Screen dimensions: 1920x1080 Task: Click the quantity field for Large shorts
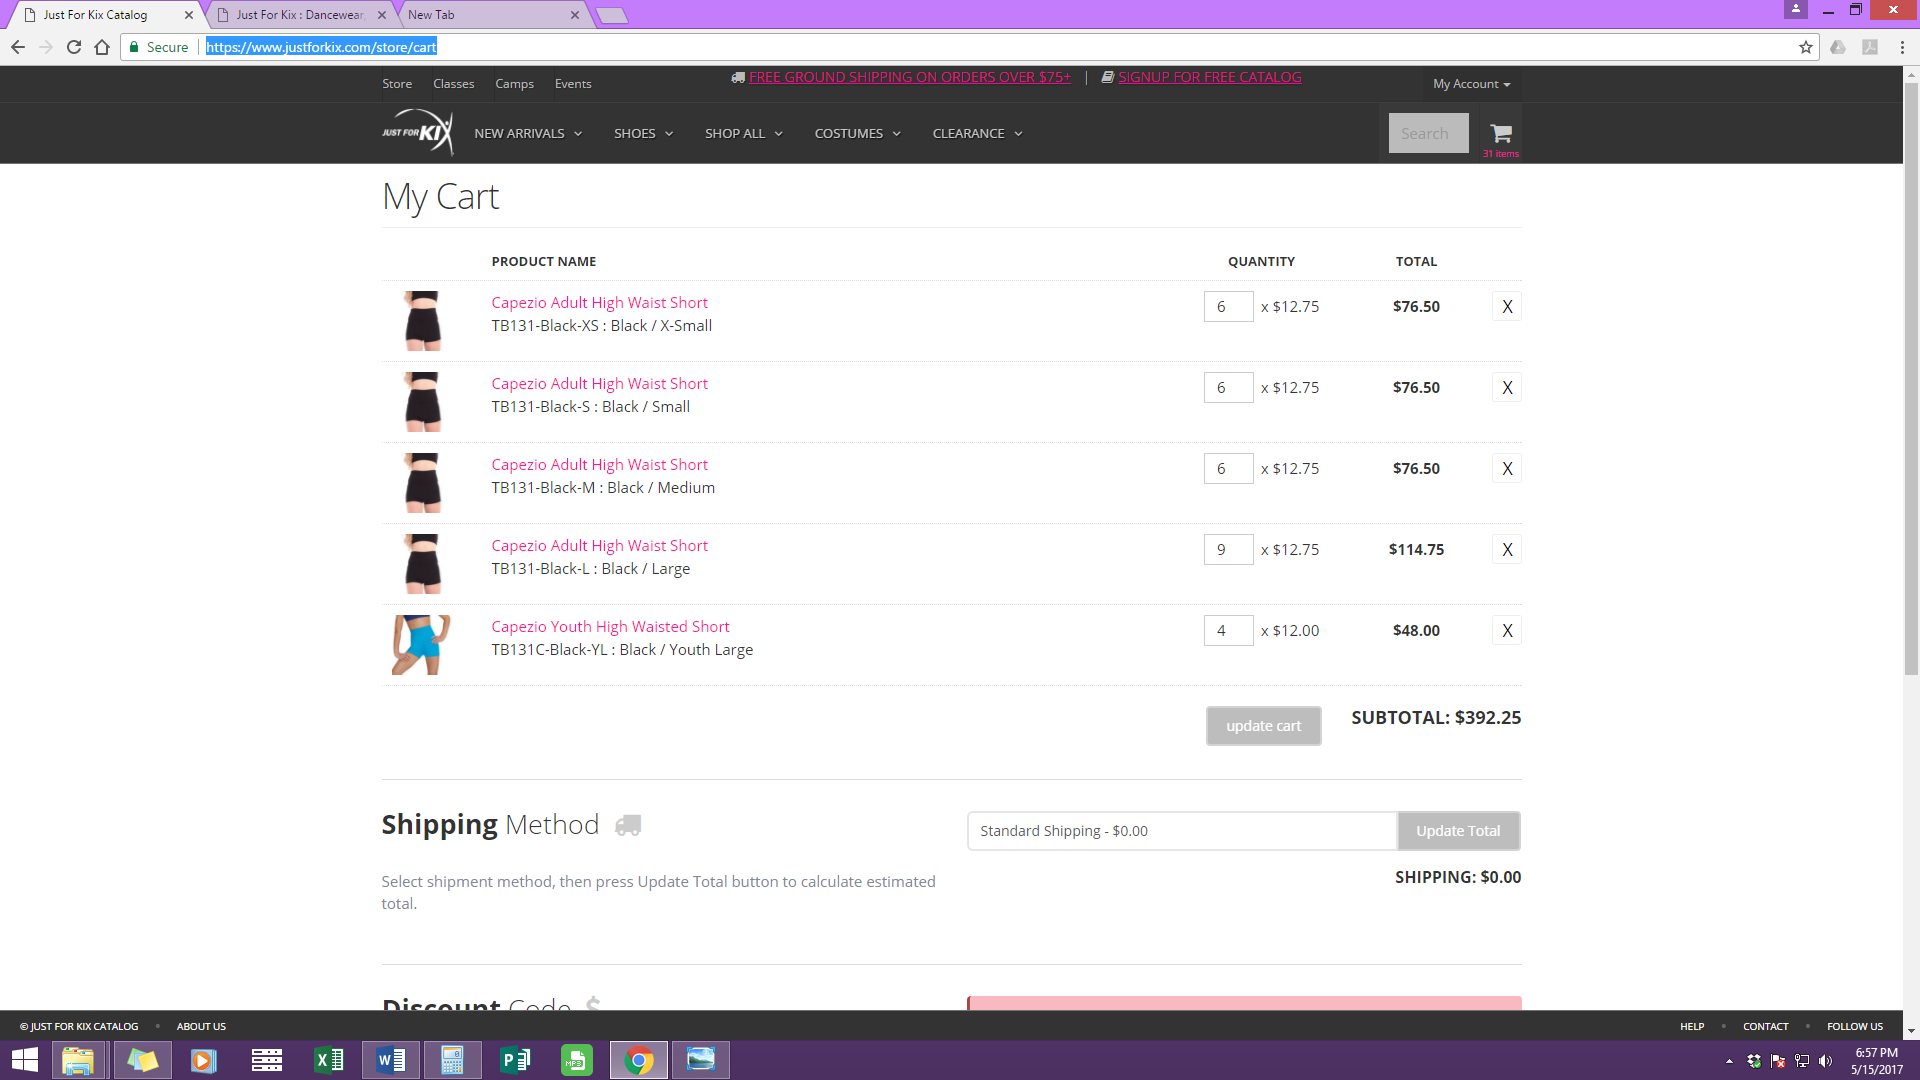pos(1228,550)
